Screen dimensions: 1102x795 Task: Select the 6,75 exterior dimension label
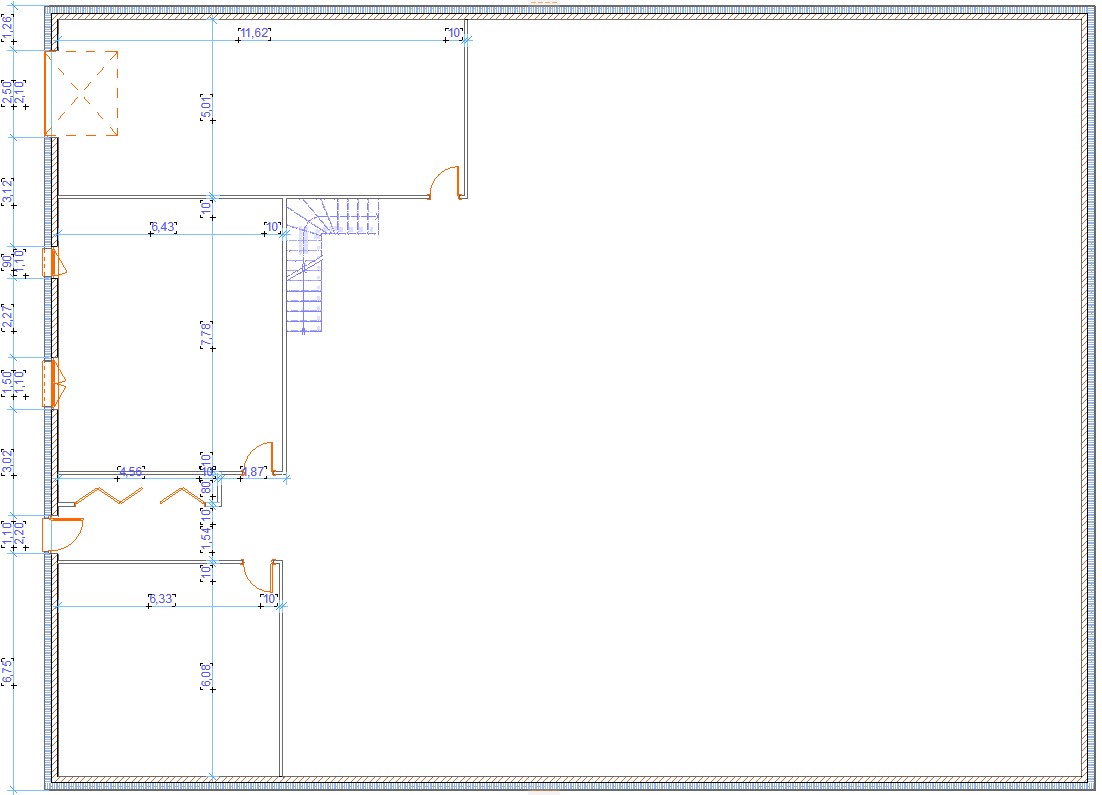pyautogui.click(x=8, y=671)
